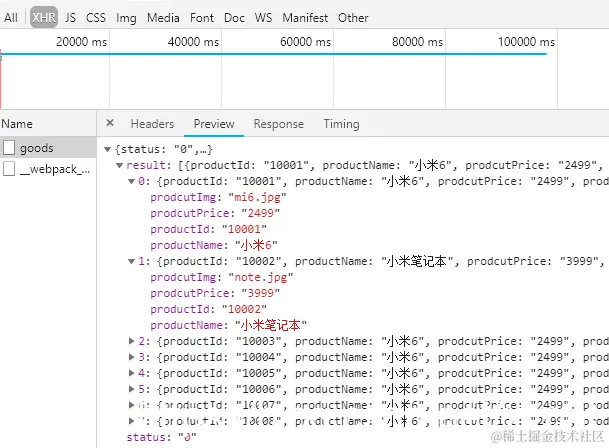
Task: Expand result item 3 with productId 10004
Action: pos(132,357)
